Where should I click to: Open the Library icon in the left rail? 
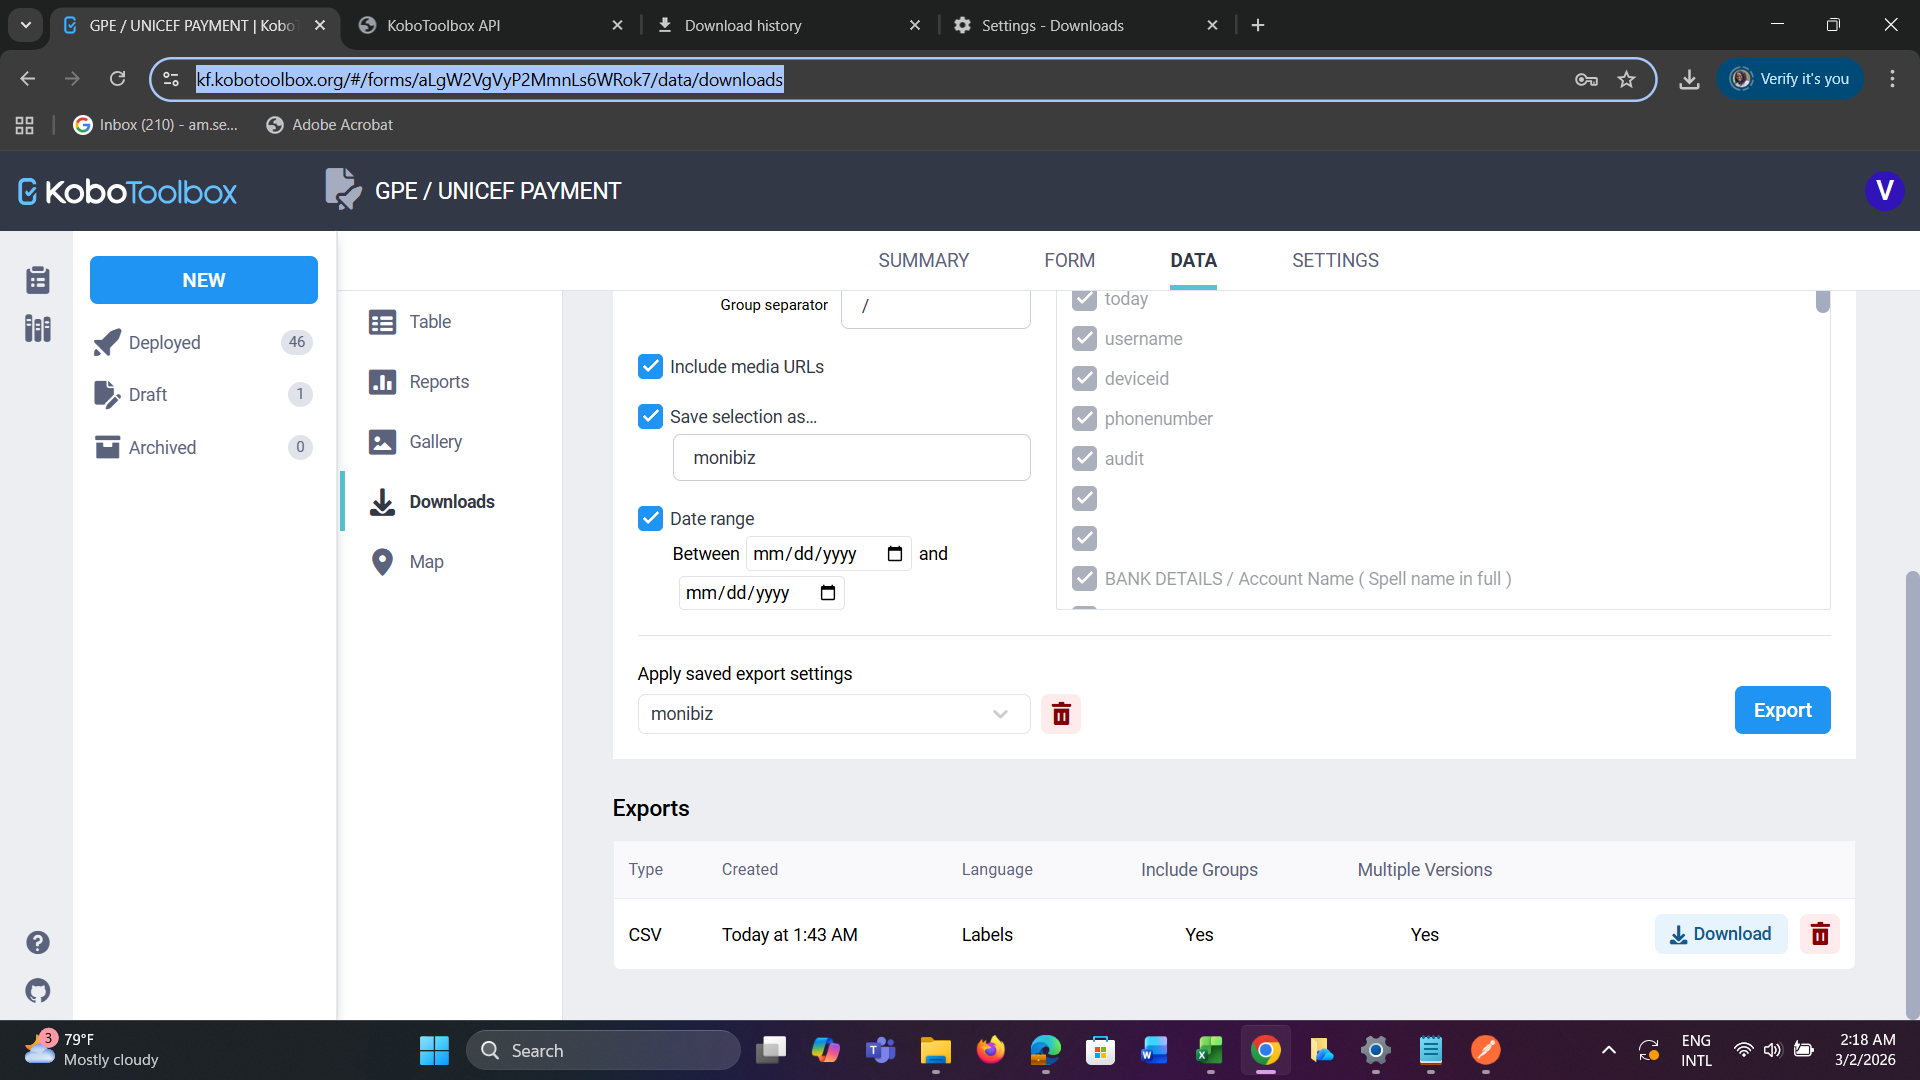[x=38, y=328]
